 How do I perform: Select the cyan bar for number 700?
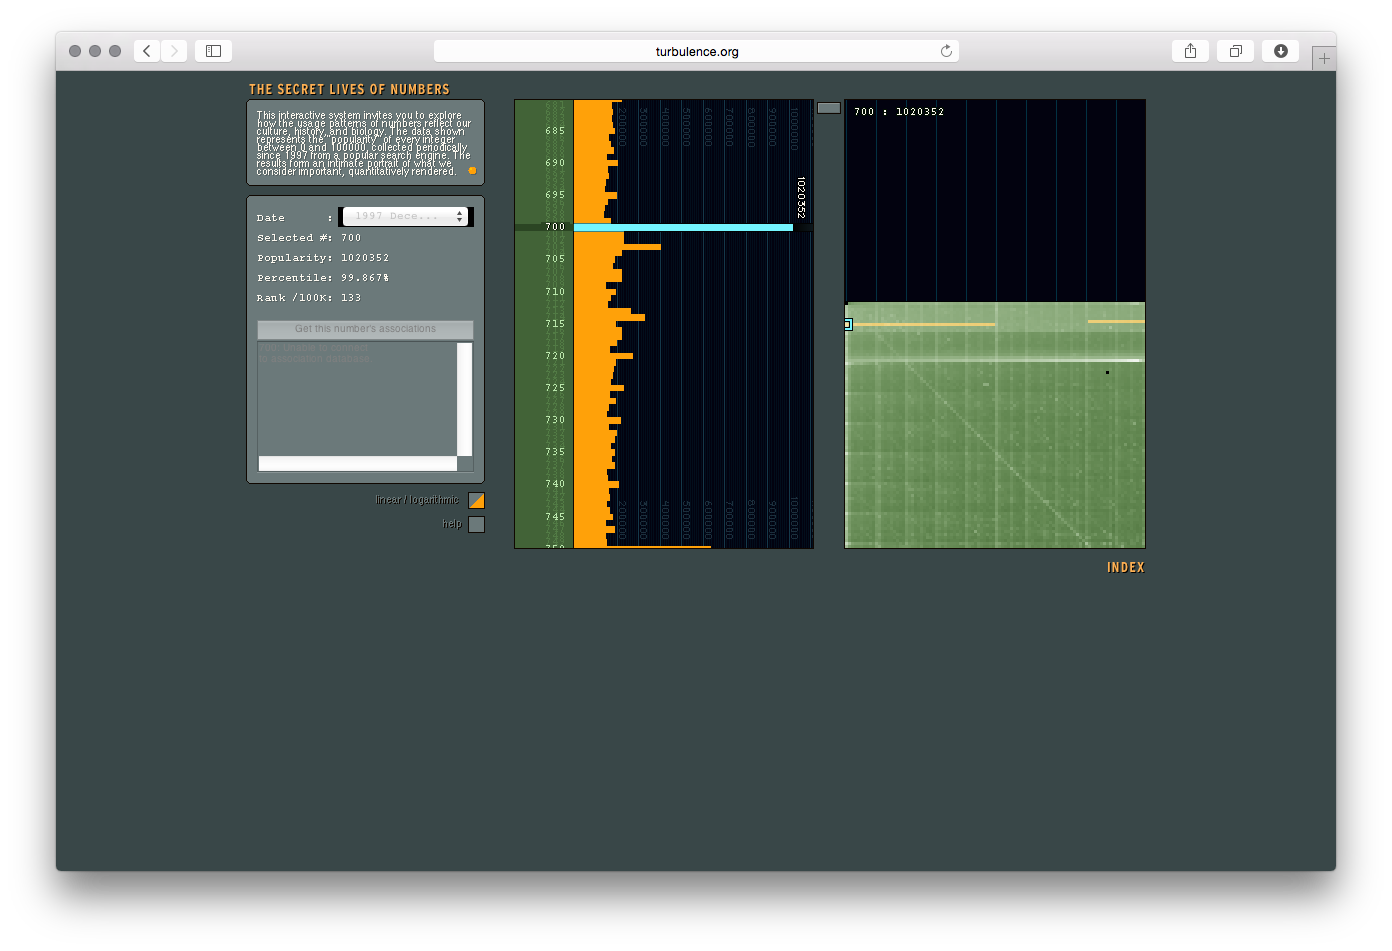pos(683,227)
